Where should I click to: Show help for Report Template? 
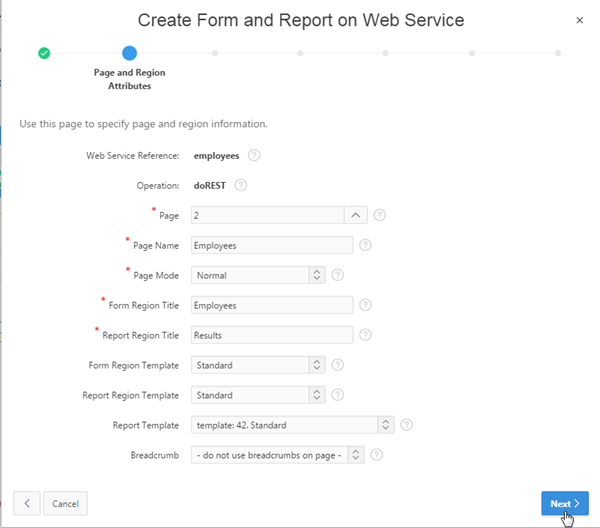(x=406, y=425)
